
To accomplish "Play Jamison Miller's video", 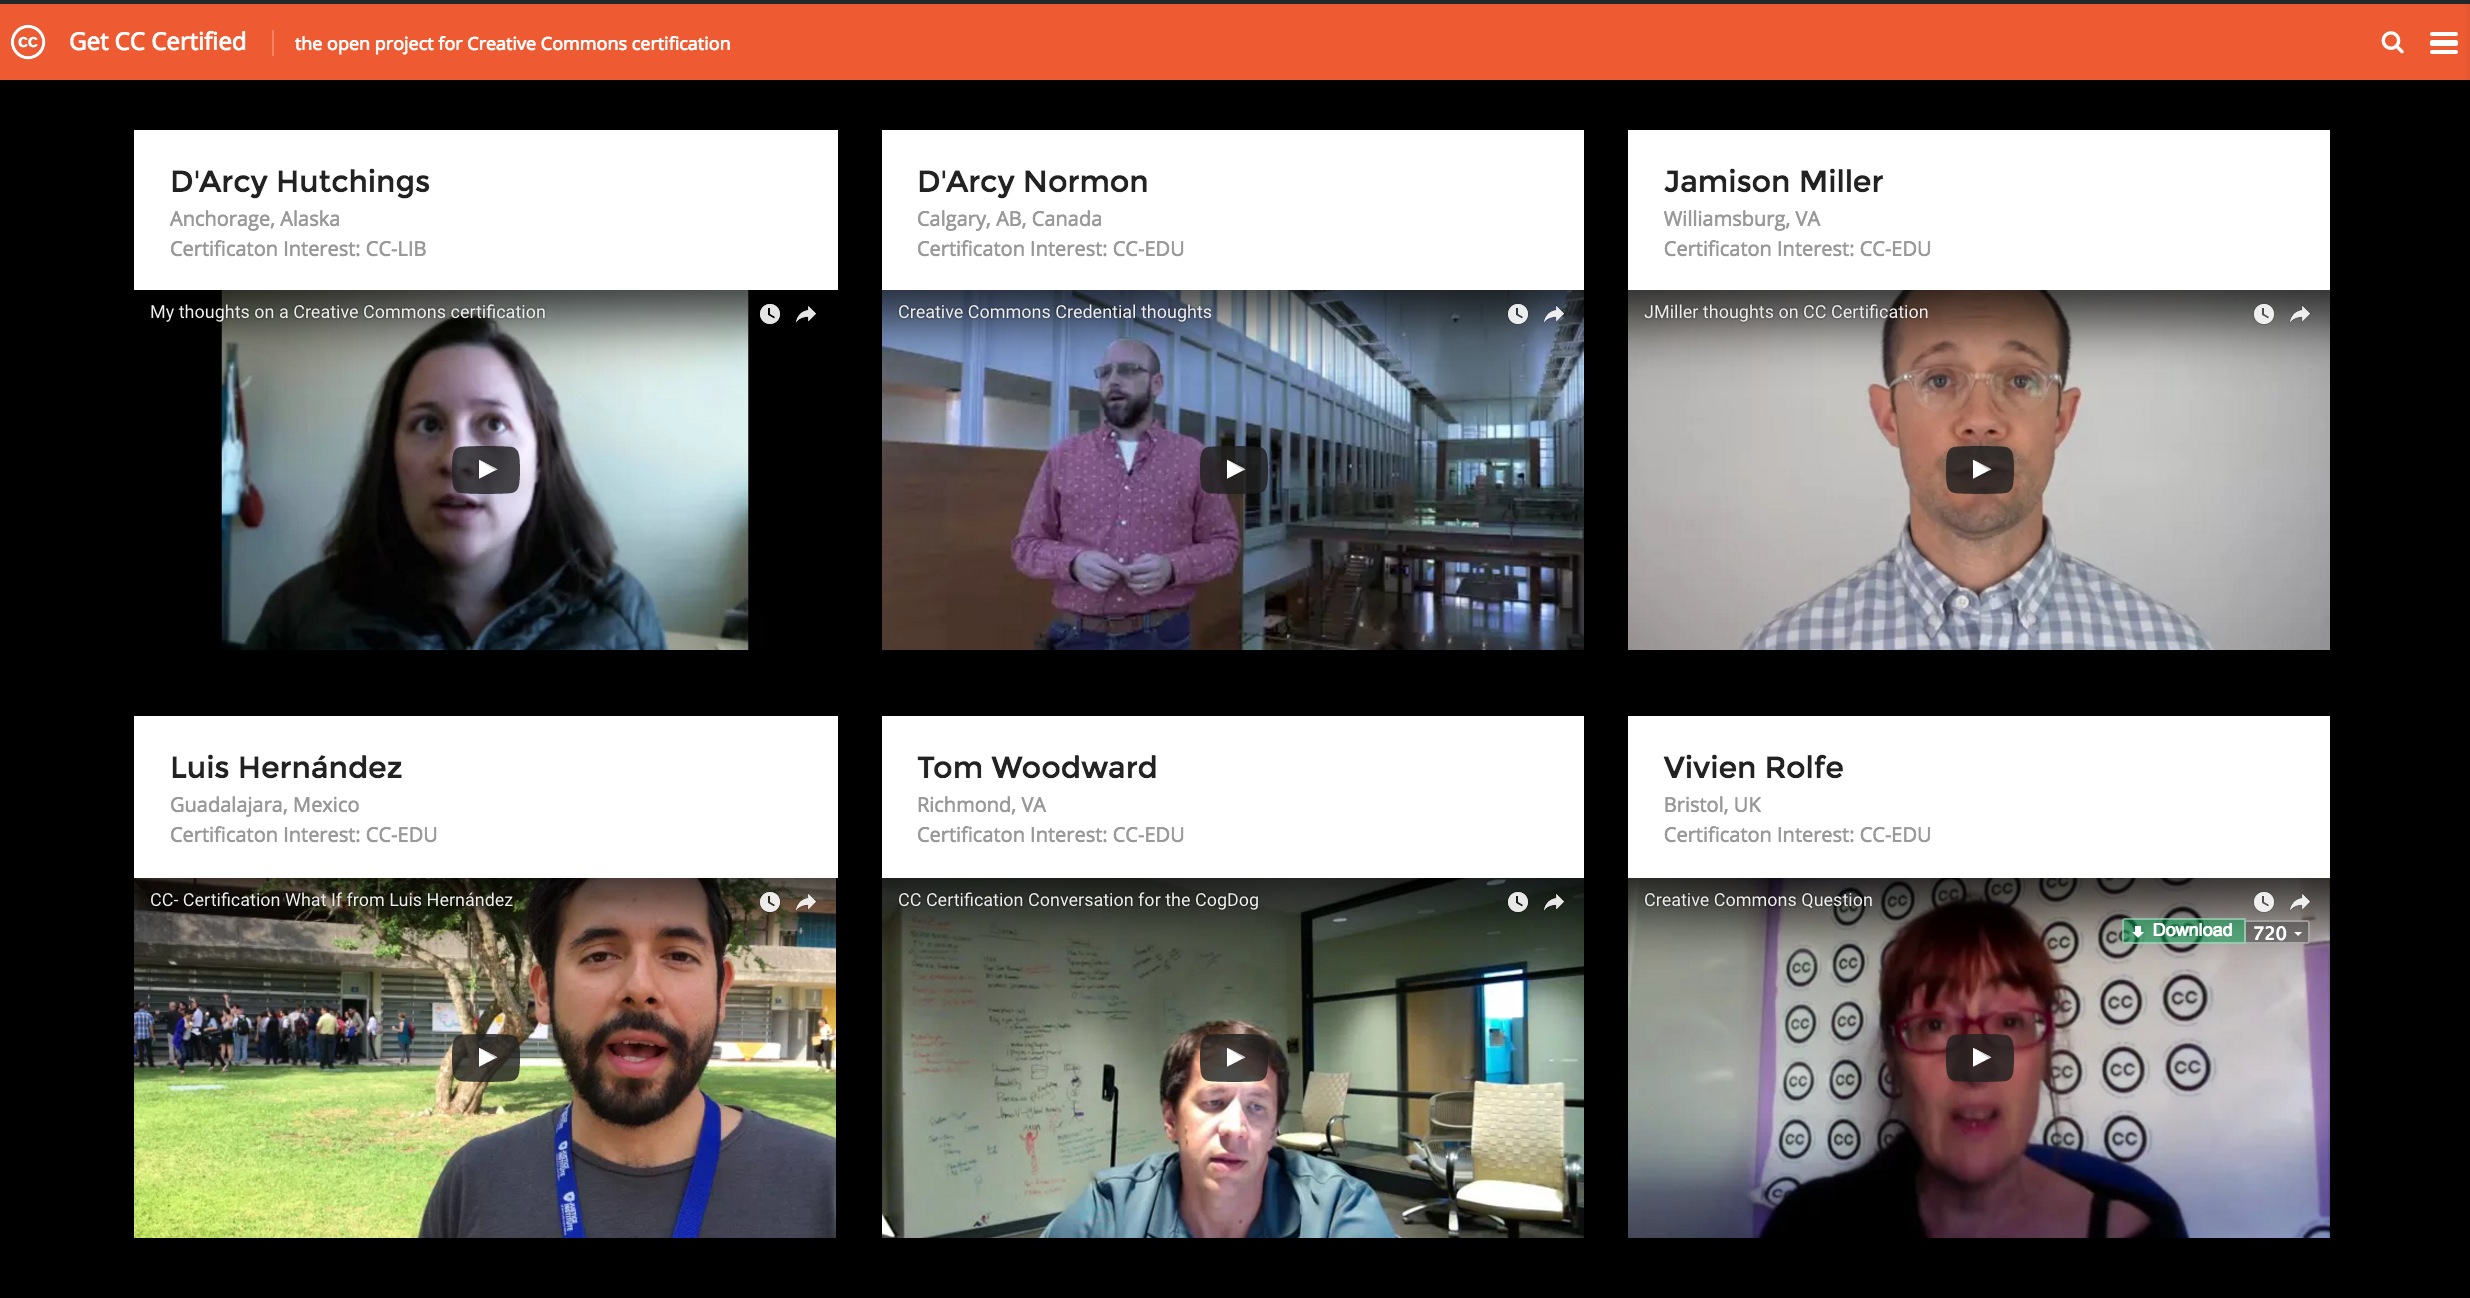I will point(1979,469).
